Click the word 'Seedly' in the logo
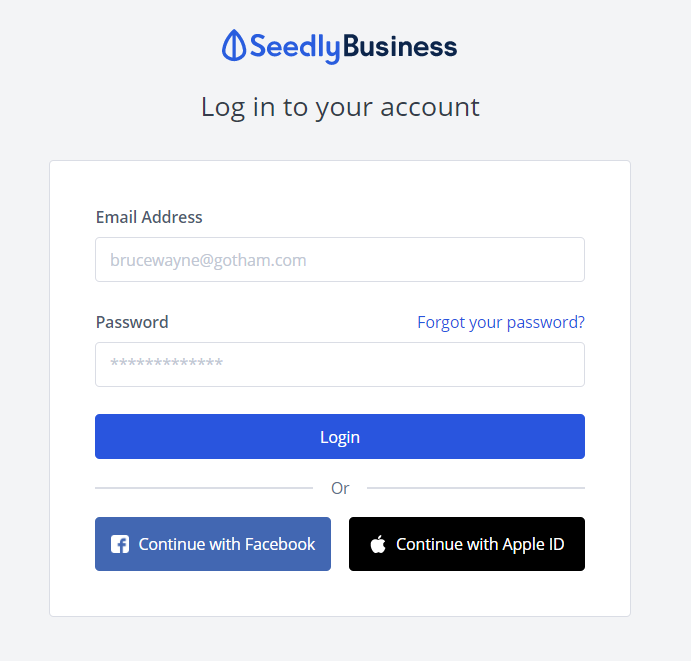This screenshot has height=661, width=691. (x=295, y=46)
